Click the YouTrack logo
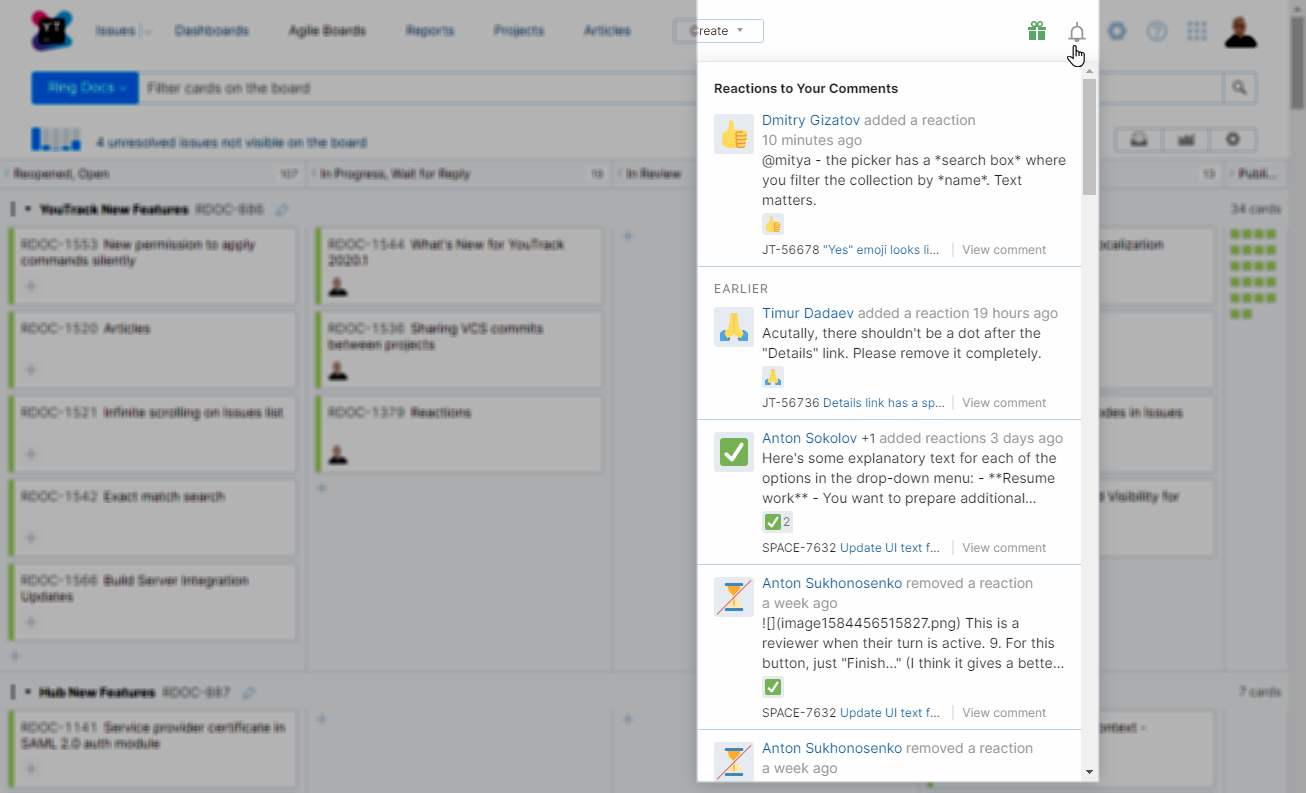The width and height of the screenshot is (1306, 793). pyautogui.click(x=50, y=31)
